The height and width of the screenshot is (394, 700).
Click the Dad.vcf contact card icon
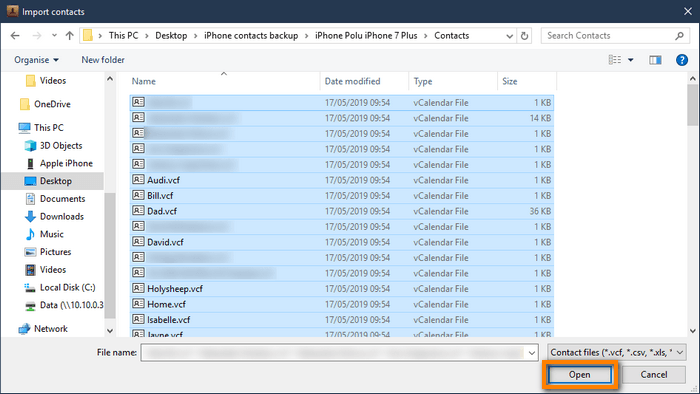coord(138,211)
